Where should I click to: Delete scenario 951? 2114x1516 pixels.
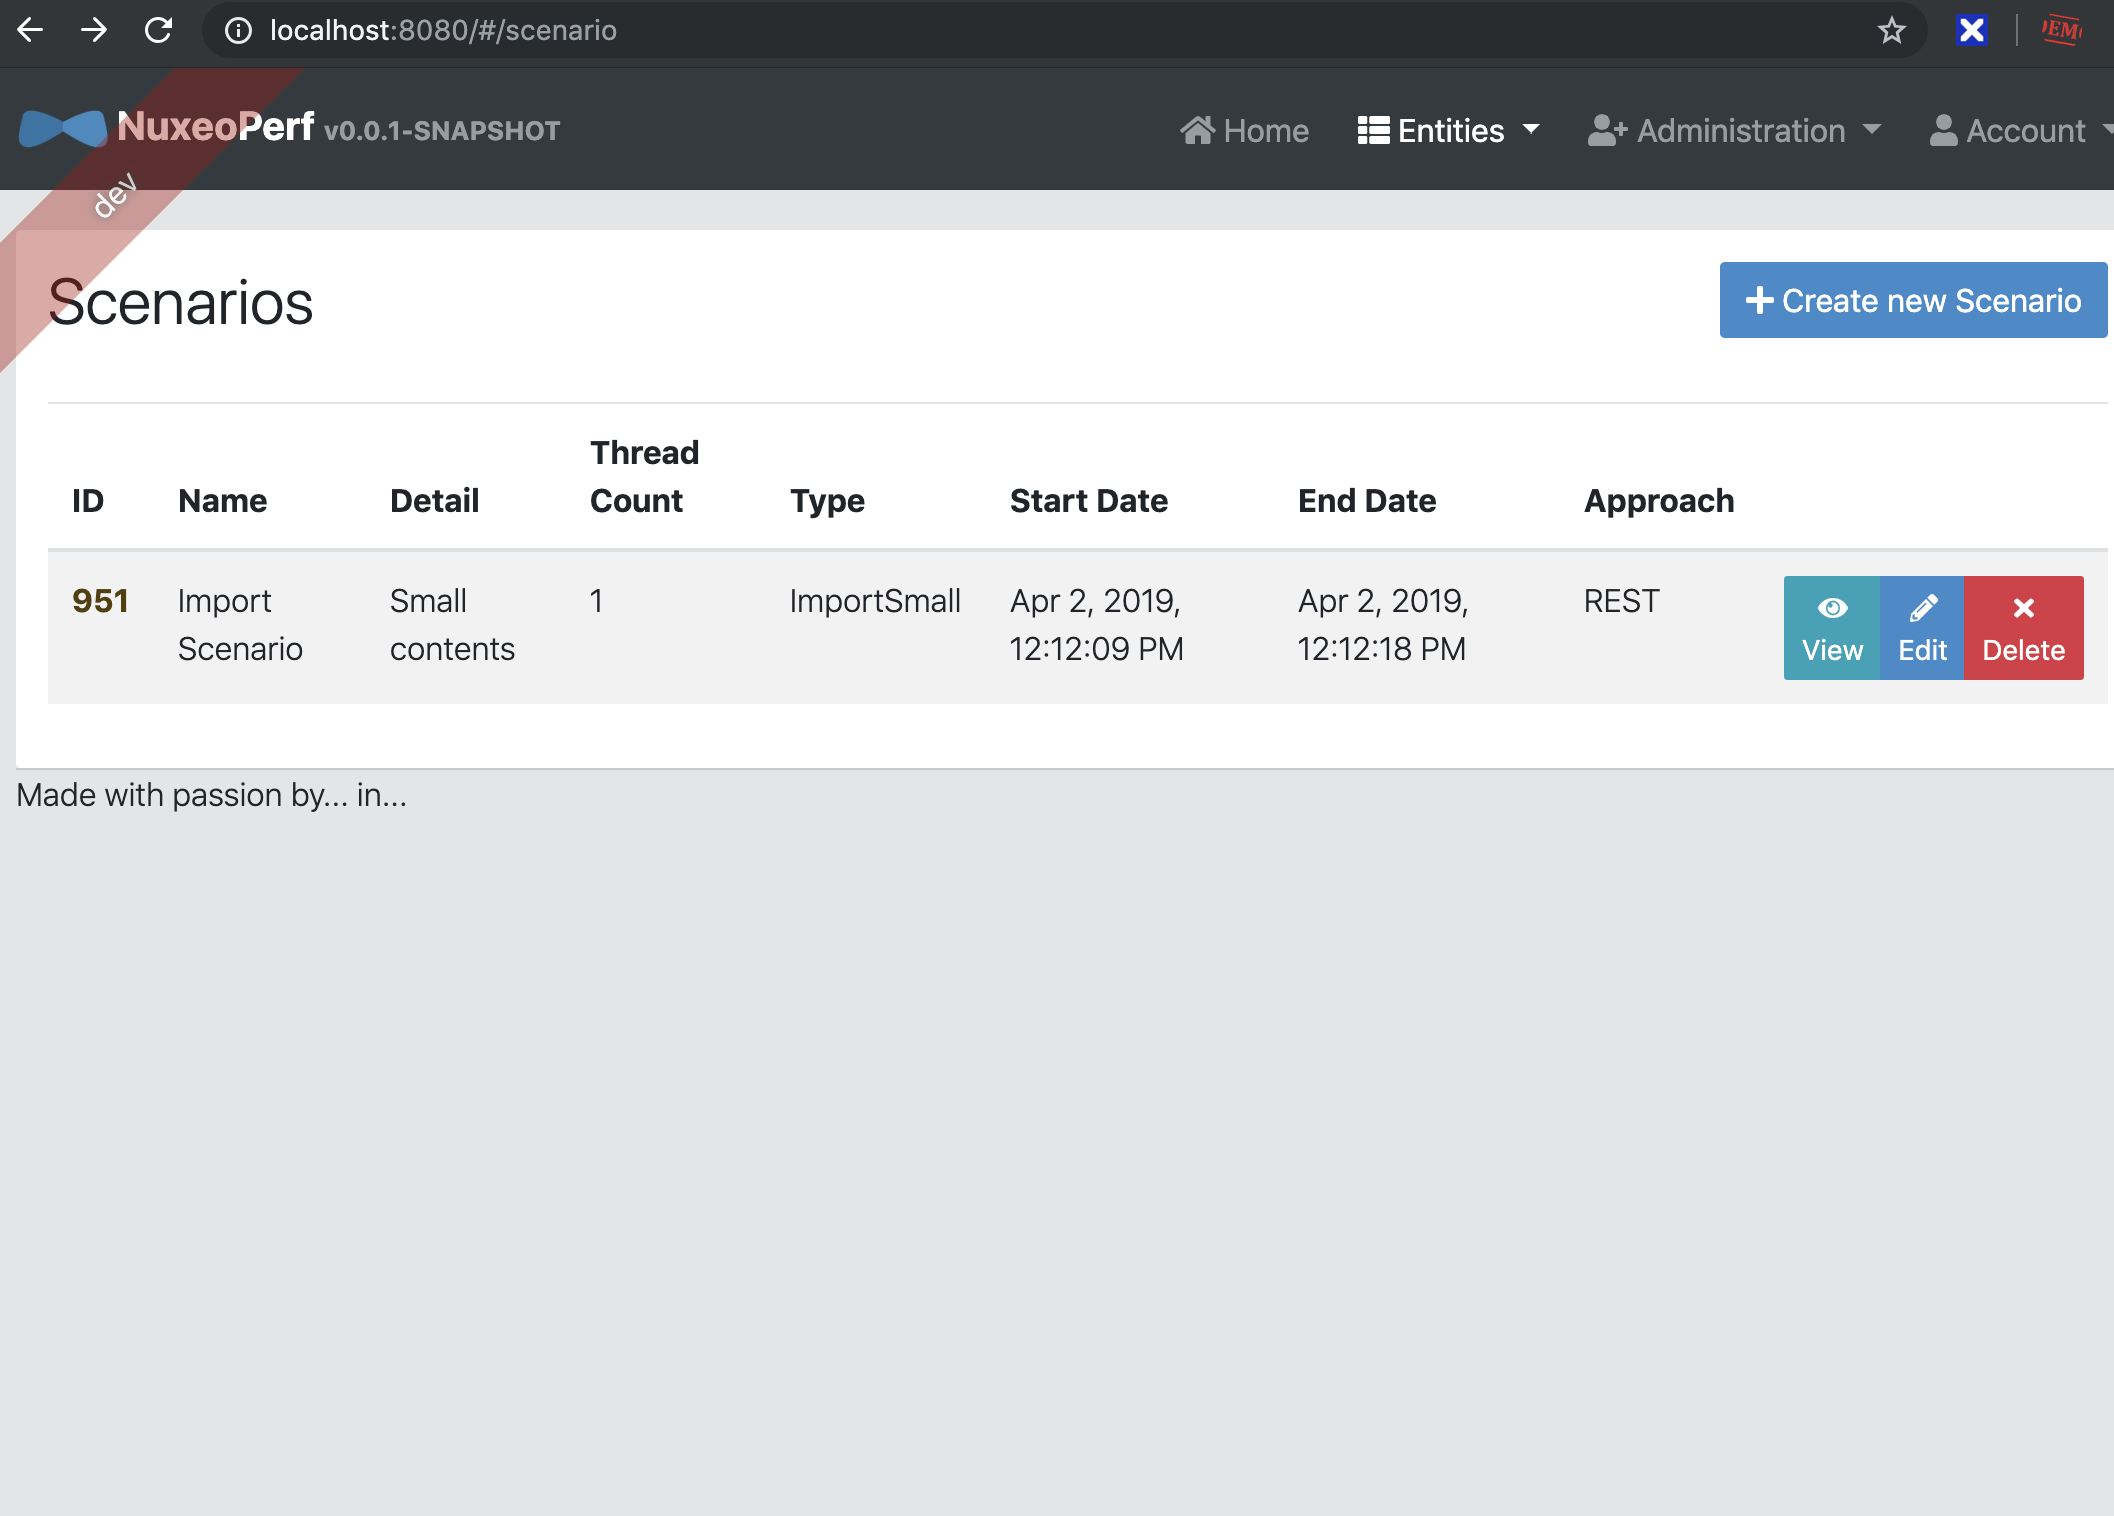pos(2023,628)
